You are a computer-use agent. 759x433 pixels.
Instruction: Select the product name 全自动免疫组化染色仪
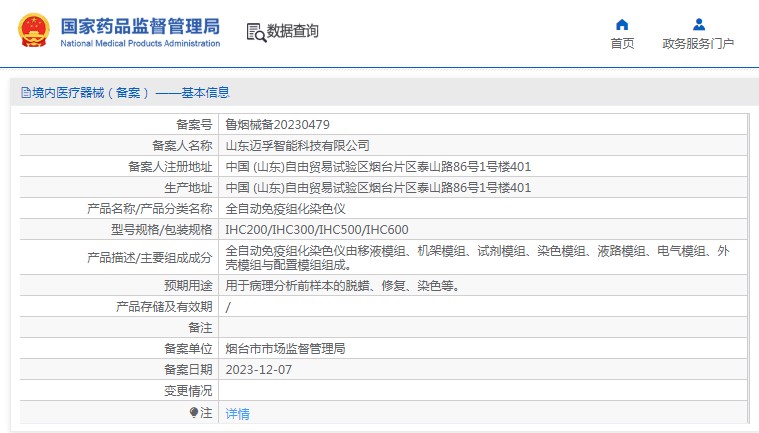[x=285, y=209]
